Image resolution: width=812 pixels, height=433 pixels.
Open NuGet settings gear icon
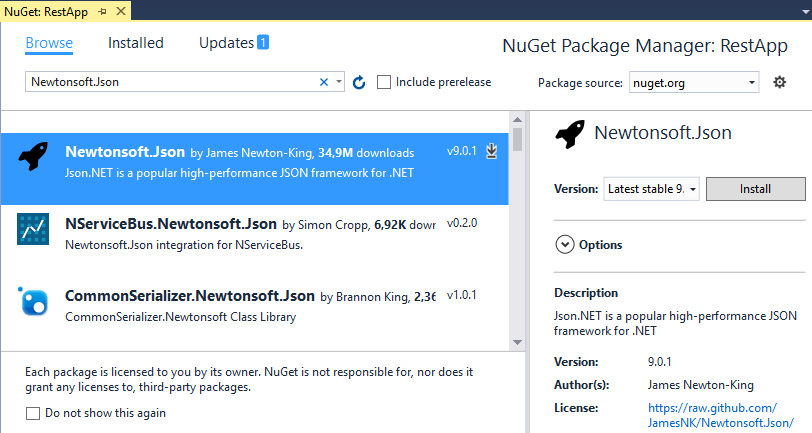coord(779,82)
